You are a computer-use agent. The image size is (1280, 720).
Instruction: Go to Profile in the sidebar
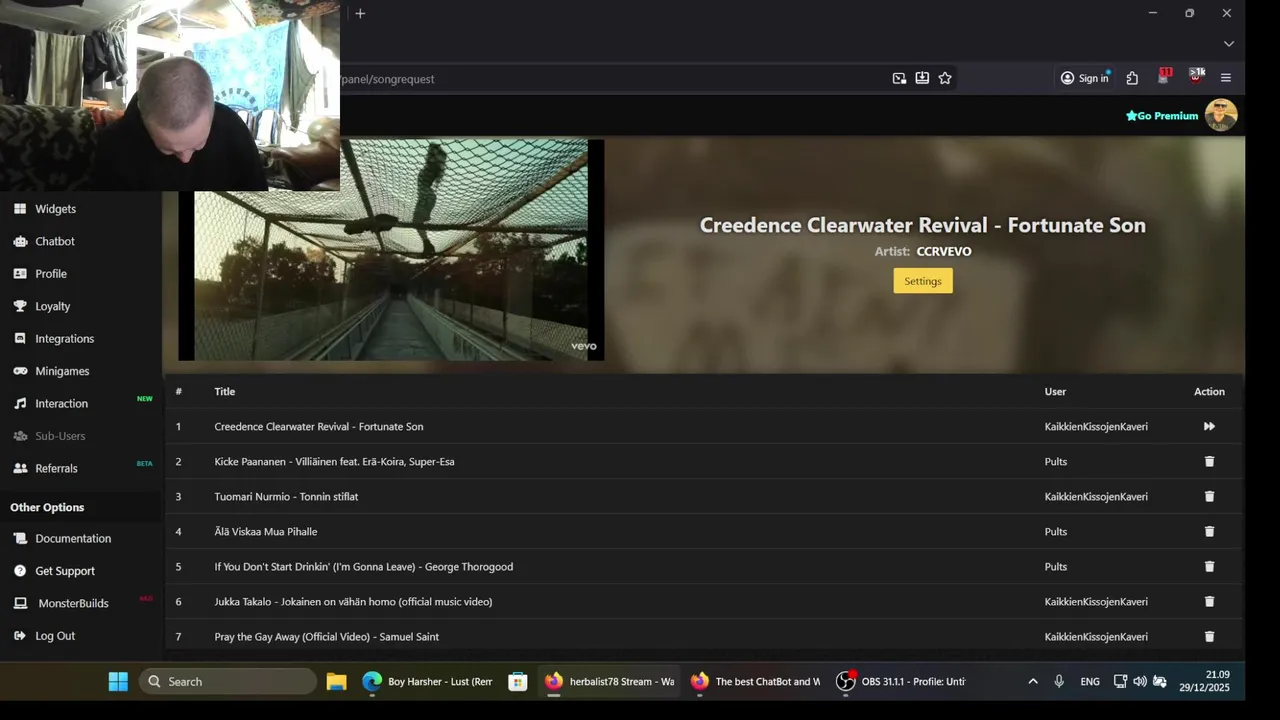pos(51,274)
